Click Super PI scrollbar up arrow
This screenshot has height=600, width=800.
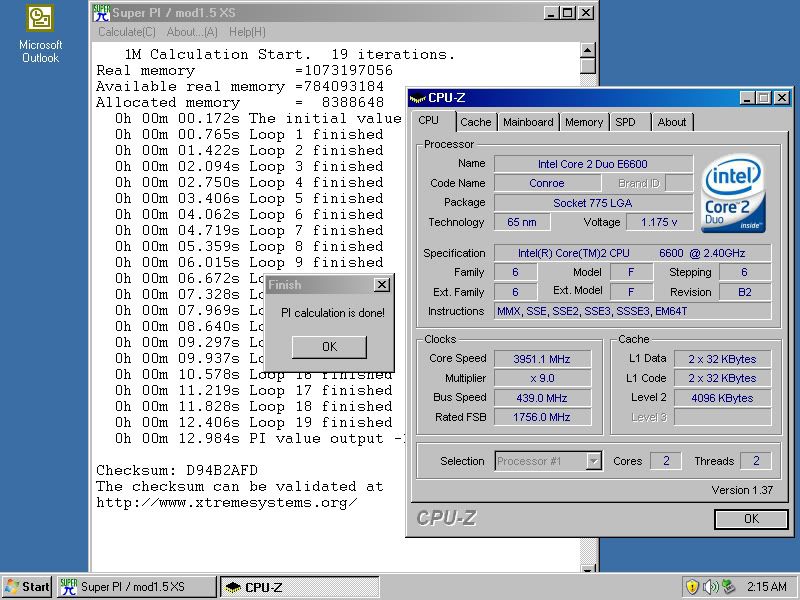588,51
